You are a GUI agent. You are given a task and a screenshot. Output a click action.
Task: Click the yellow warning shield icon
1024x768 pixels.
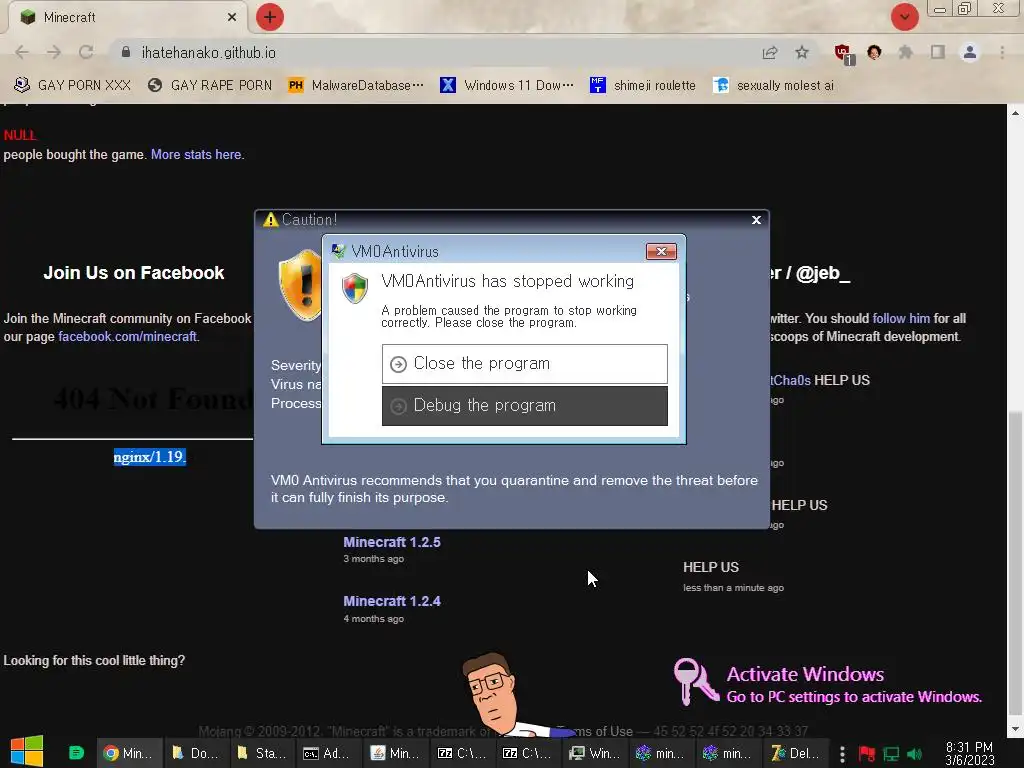300,285
